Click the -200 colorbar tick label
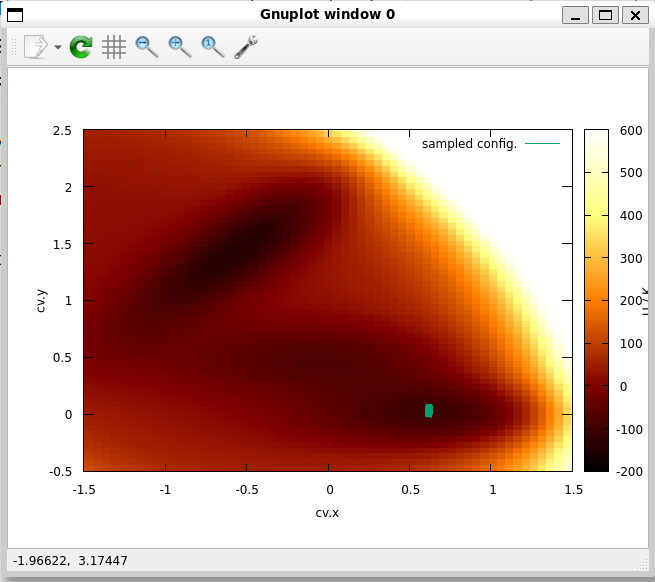The height and width of the screenshot is (582, 655). tap(629, 472)
